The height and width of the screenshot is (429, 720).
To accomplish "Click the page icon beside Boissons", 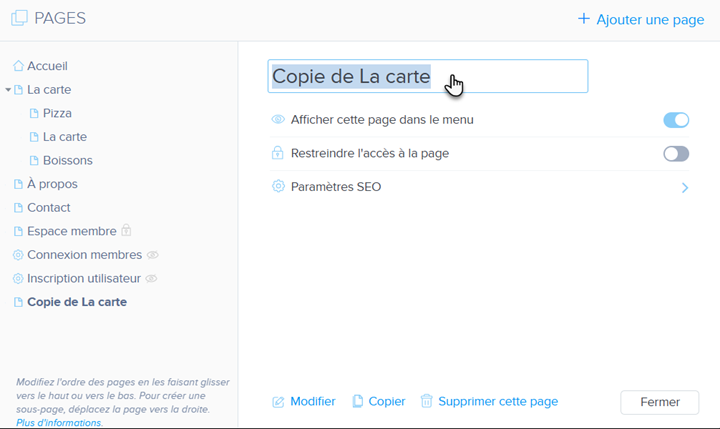I will pos(34,160).
